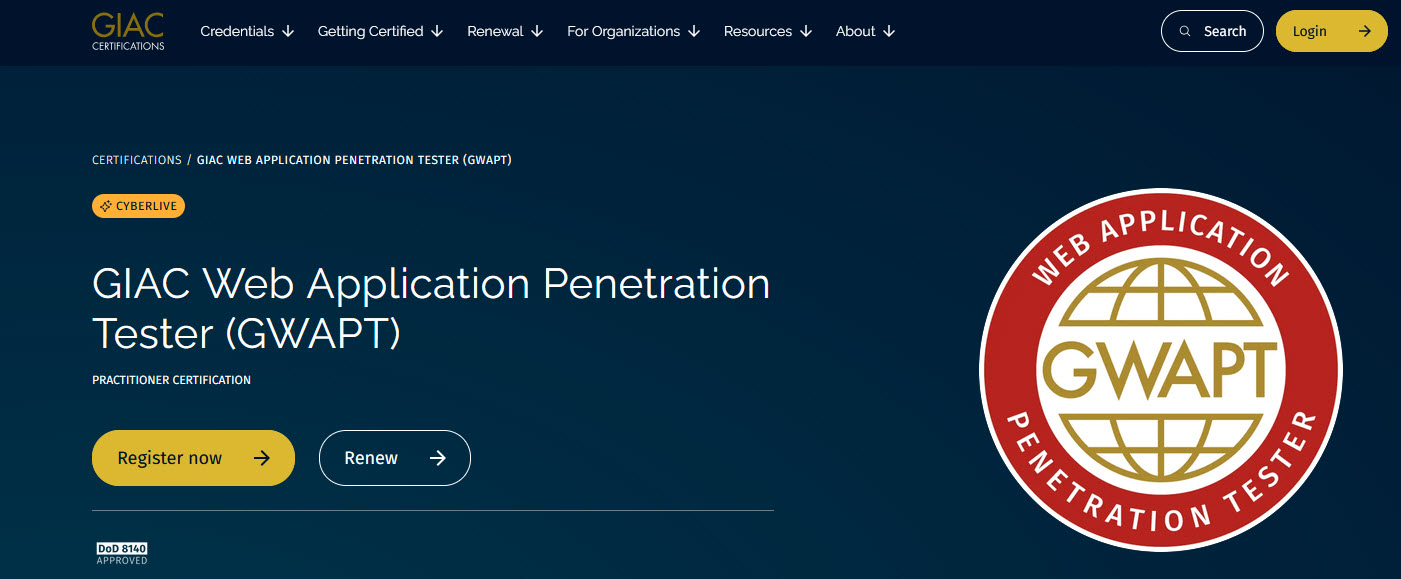Click the magnifier icon in Search

(1185, 31)
